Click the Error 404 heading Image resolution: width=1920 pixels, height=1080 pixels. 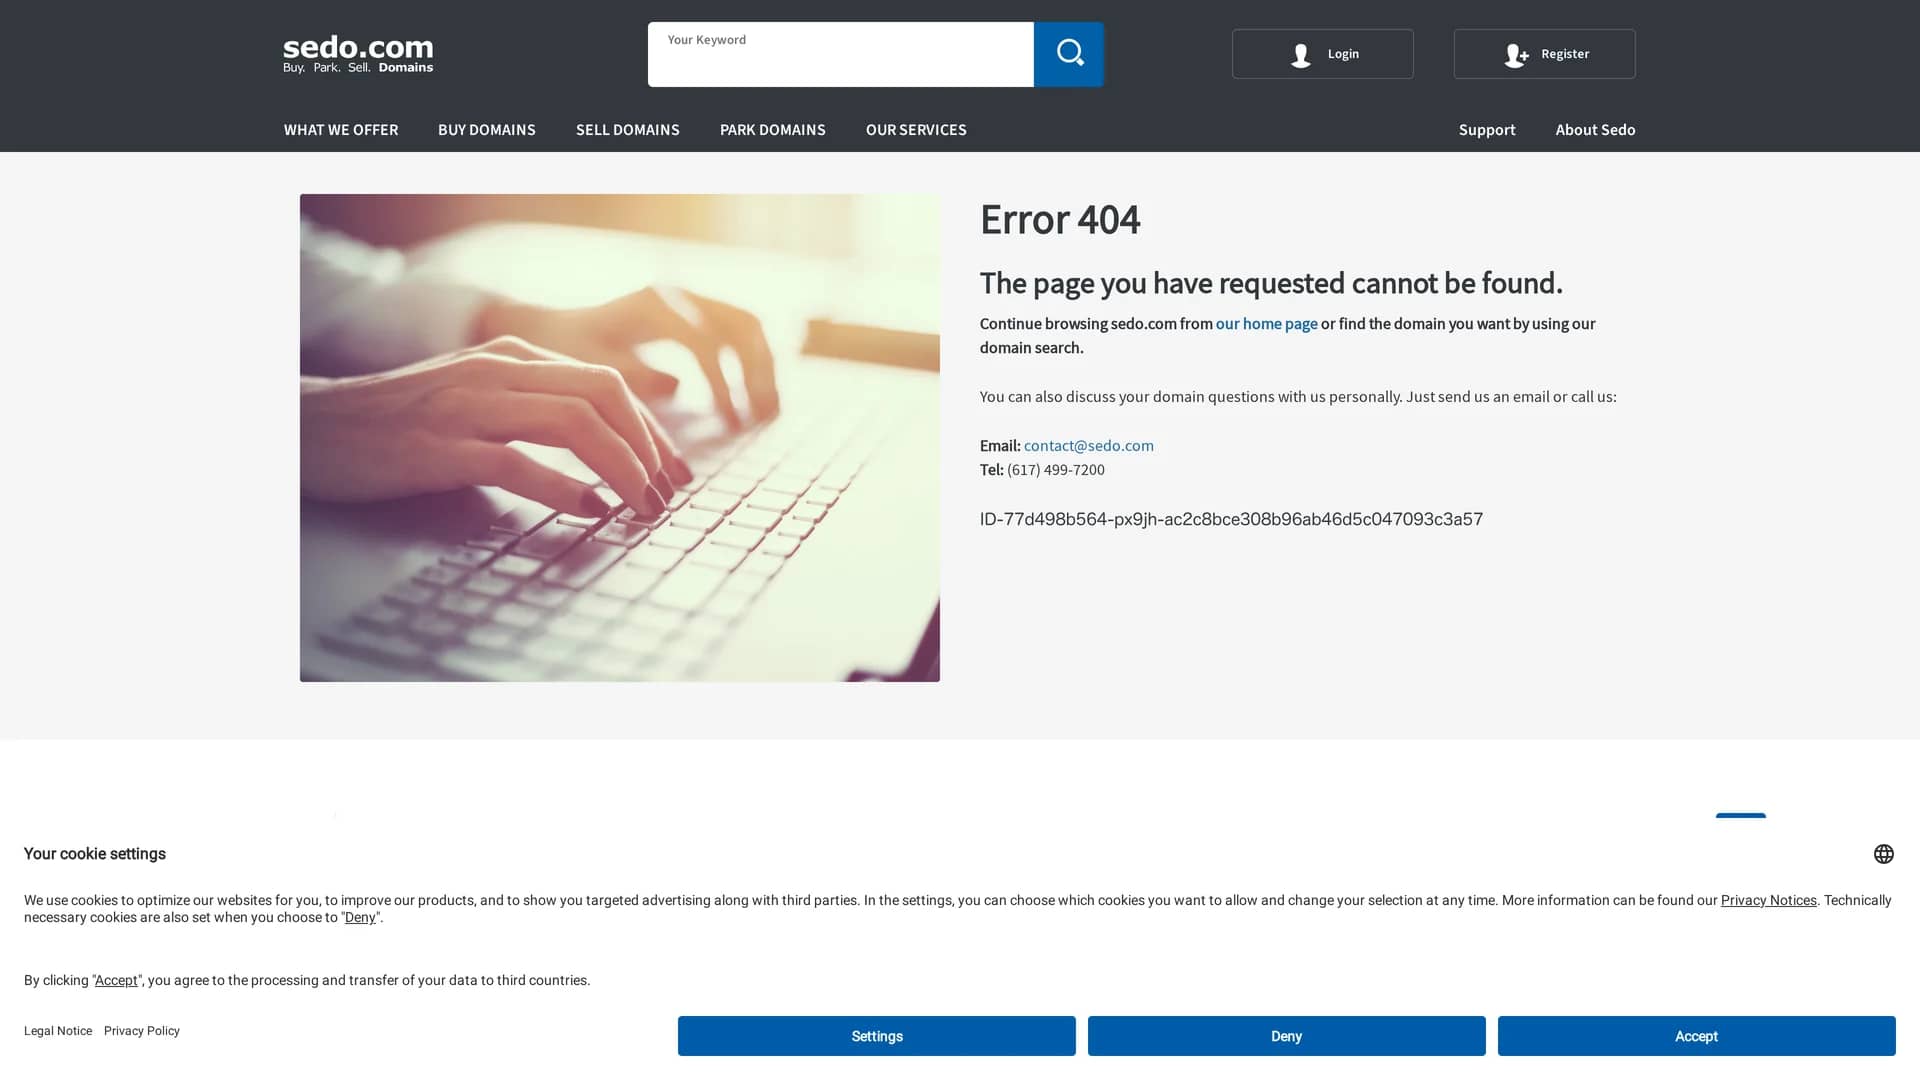(x=1060, y=219)
